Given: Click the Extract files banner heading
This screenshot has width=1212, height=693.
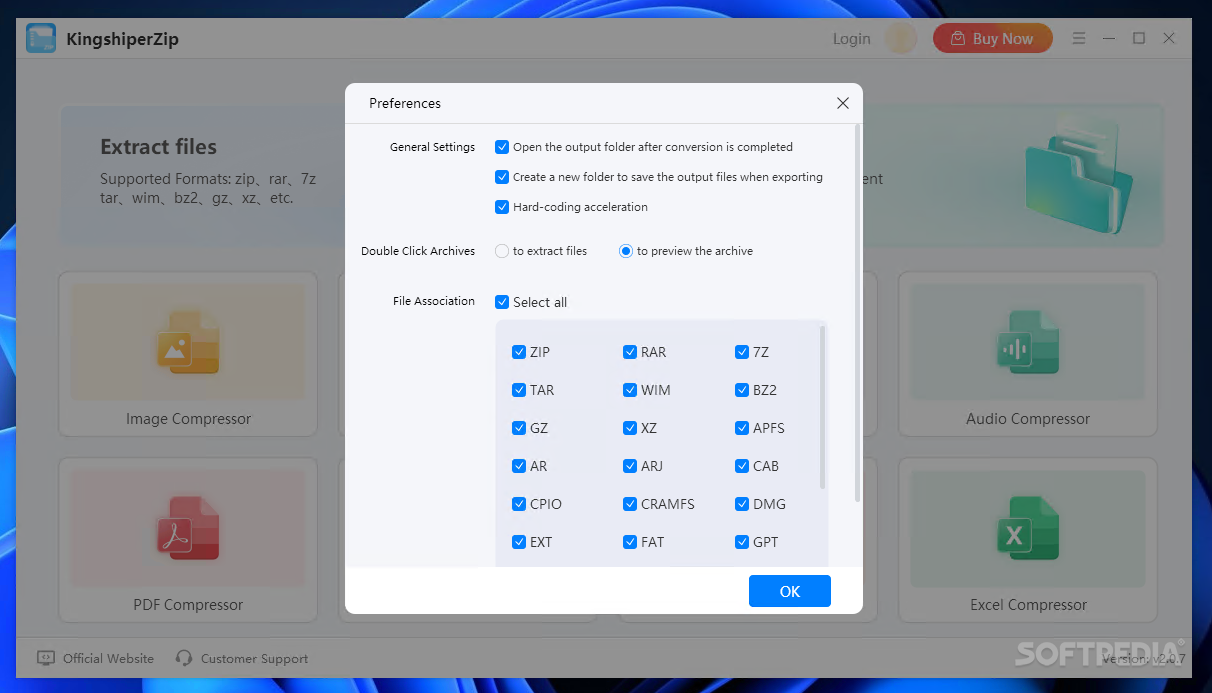Looking at the screenshot, I should (158, 147).
